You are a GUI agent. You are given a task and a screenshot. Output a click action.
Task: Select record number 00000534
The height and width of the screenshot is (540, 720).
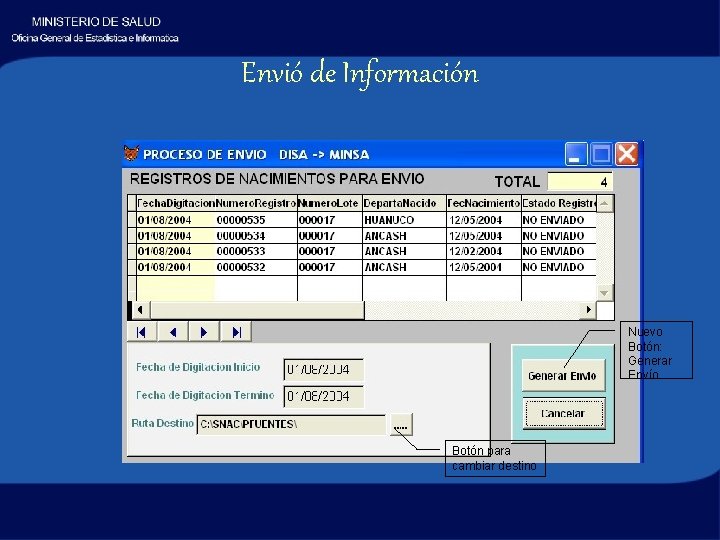[x=256, y=236]
